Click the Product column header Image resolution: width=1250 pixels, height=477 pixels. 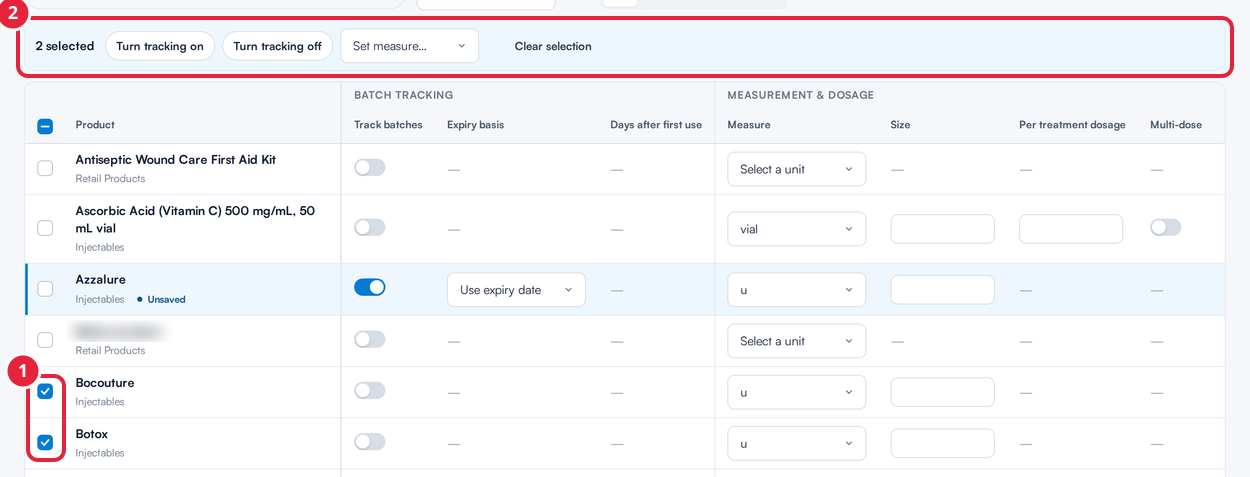click(95, 125)
